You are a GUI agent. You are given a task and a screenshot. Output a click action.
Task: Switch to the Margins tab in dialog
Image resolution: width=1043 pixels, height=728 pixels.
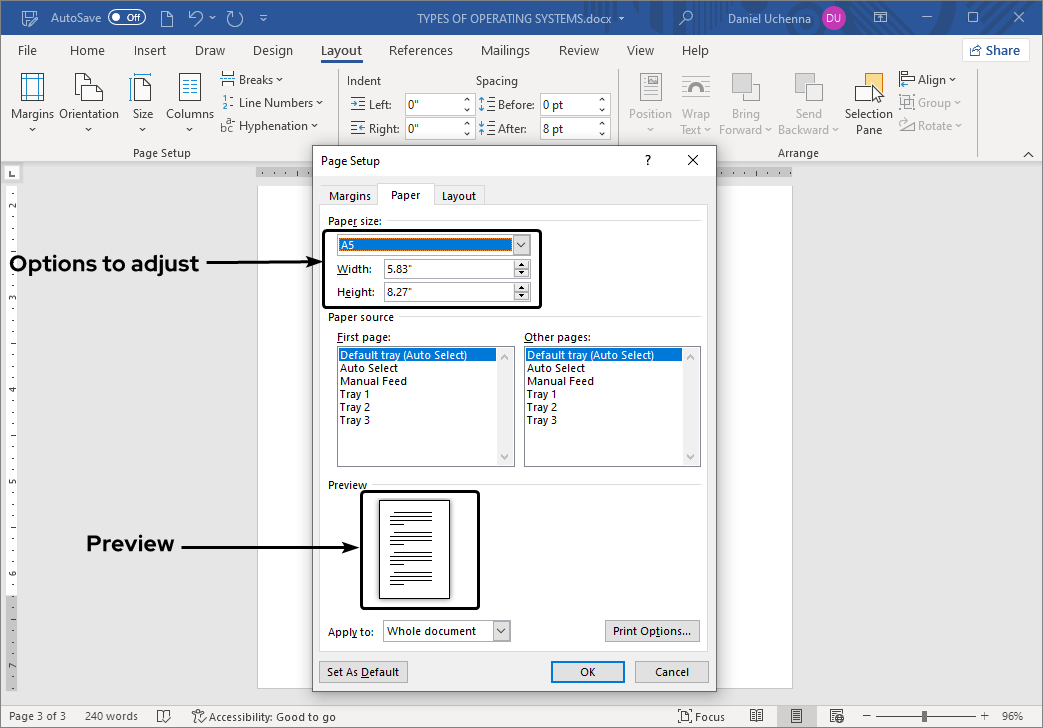coord(350,196)
